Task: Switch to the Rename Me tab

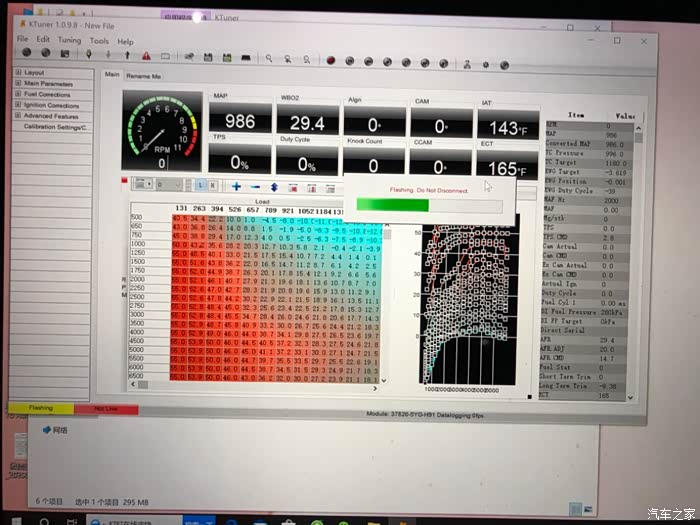Action: click(x=143, y=76)
